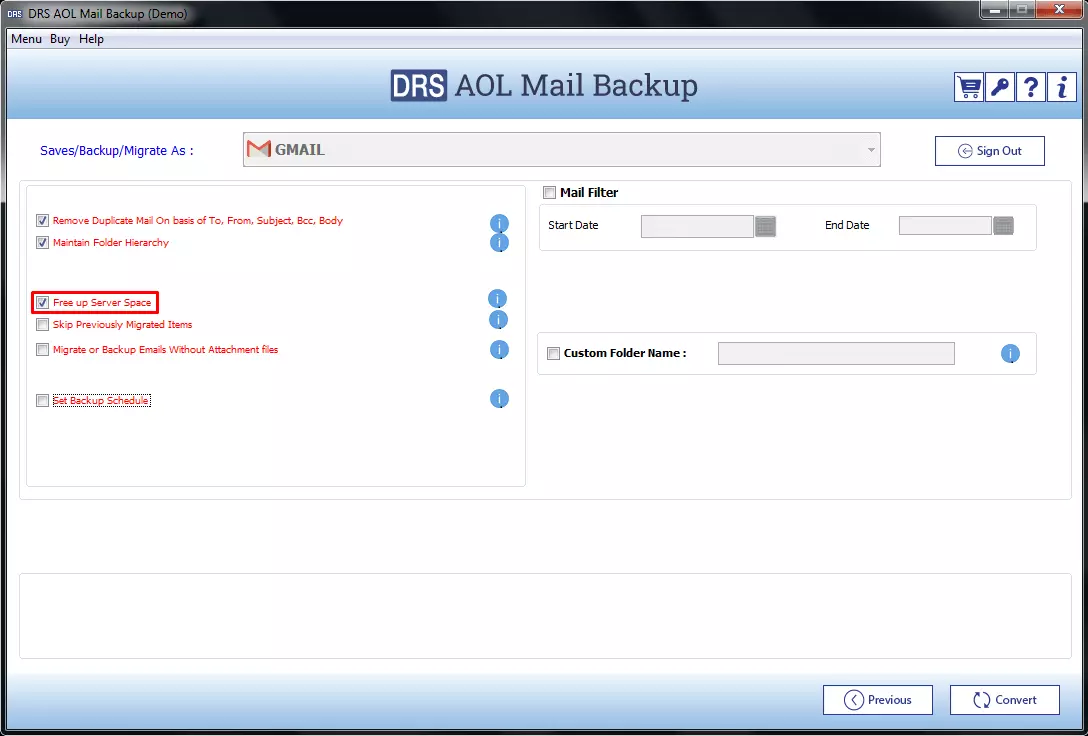Enable the Custom Folder Name checkbox
Viewport: 1088px width, 736px height.
(x=554, y=354)
